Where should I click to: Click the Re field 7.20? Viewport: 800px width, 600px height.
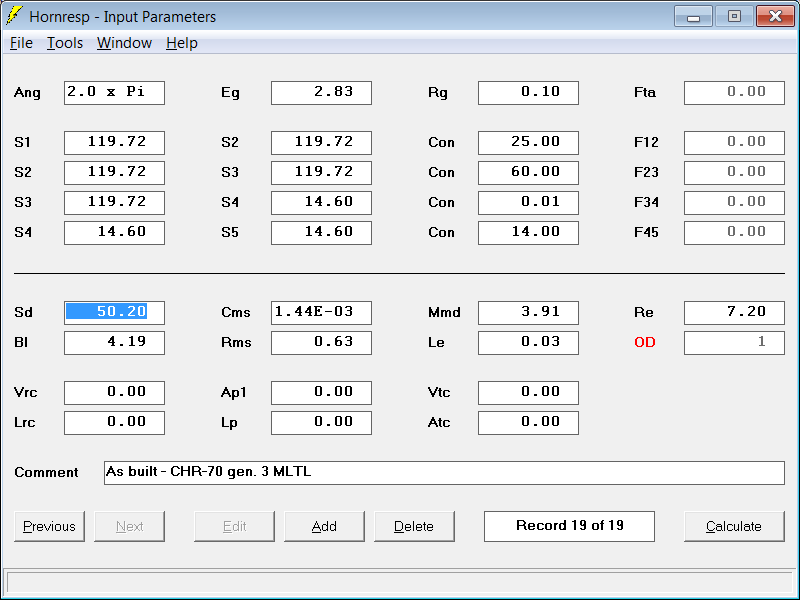(734, 313)
